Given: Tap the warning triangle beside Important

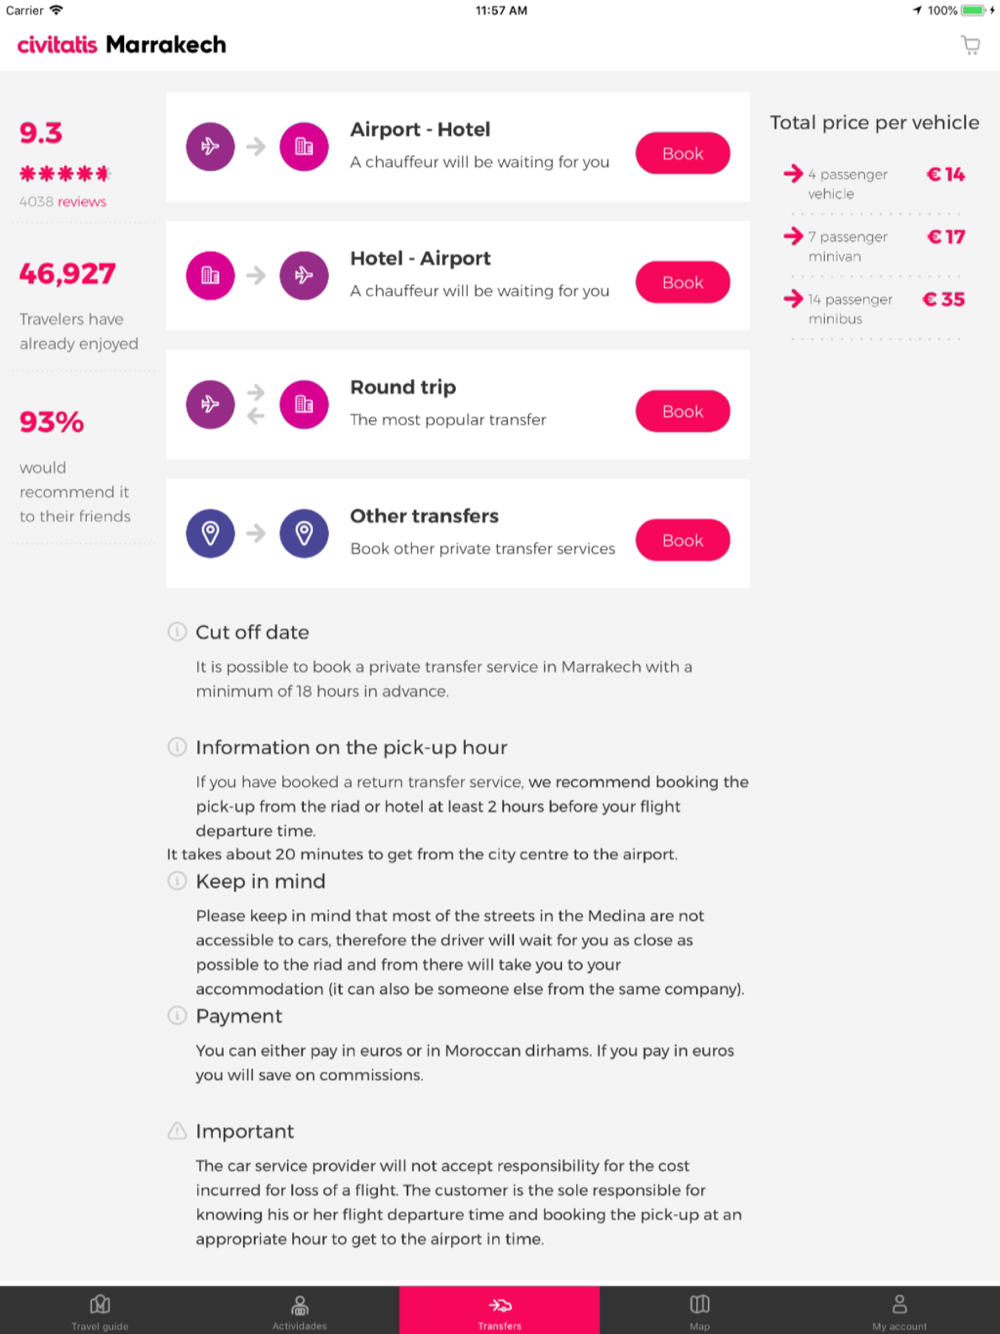Looking at the screenshot, I should [177, 1131].
